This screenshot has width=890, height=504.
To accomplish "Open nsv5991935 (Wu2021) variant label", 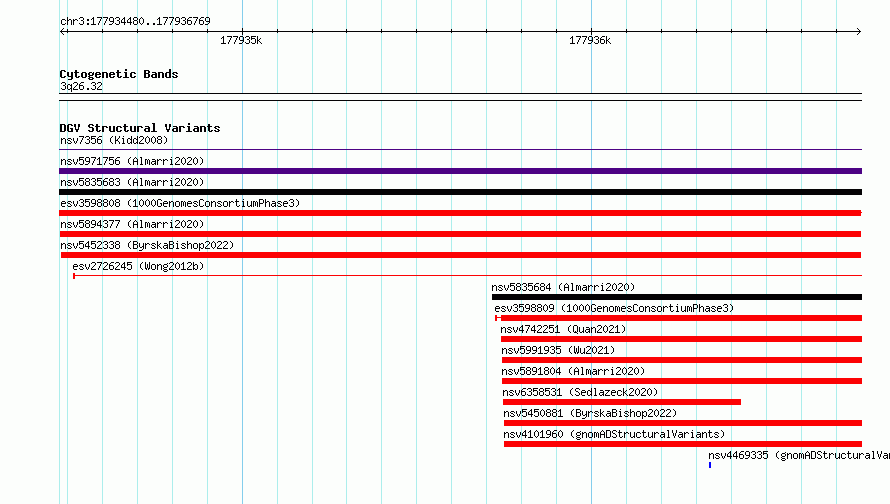I will click(x=558, y=350).
